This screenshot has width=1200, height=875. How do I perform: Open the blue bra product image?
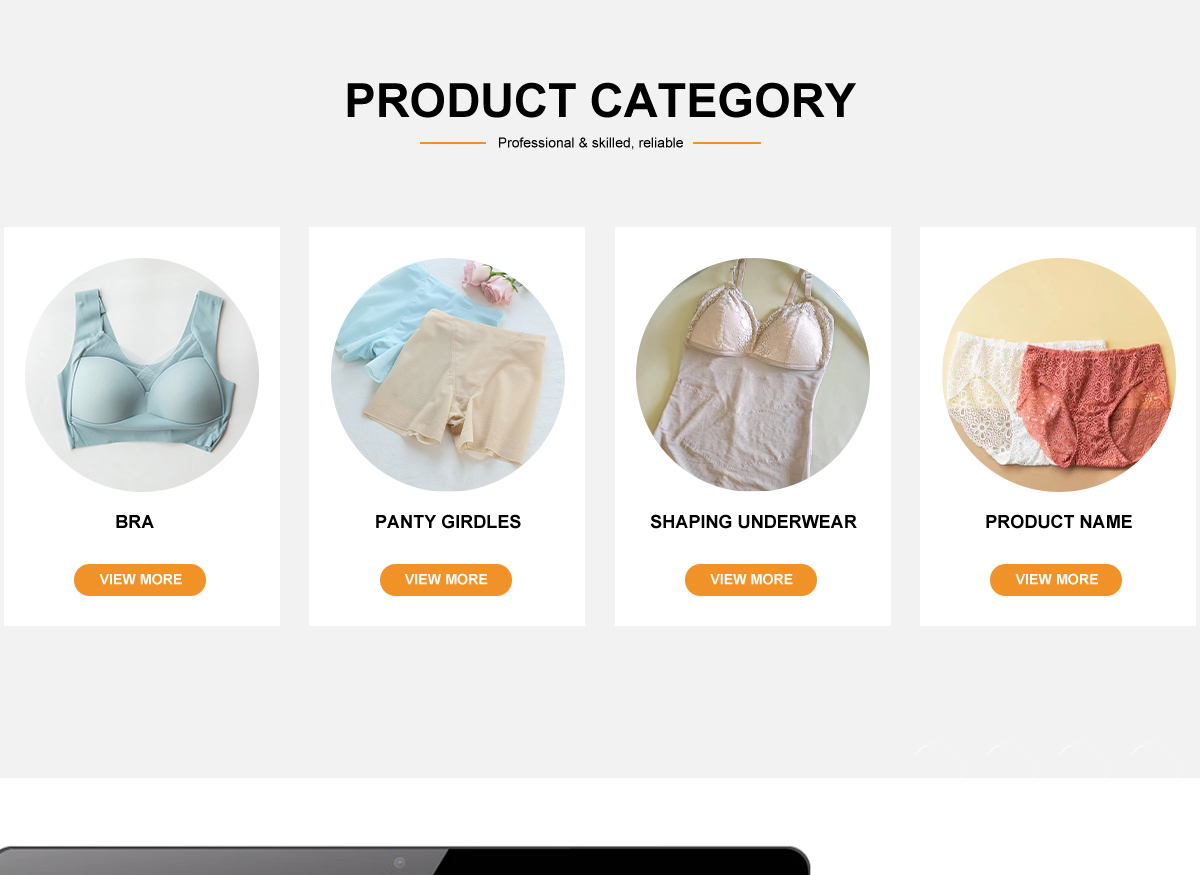click(142, 375)
